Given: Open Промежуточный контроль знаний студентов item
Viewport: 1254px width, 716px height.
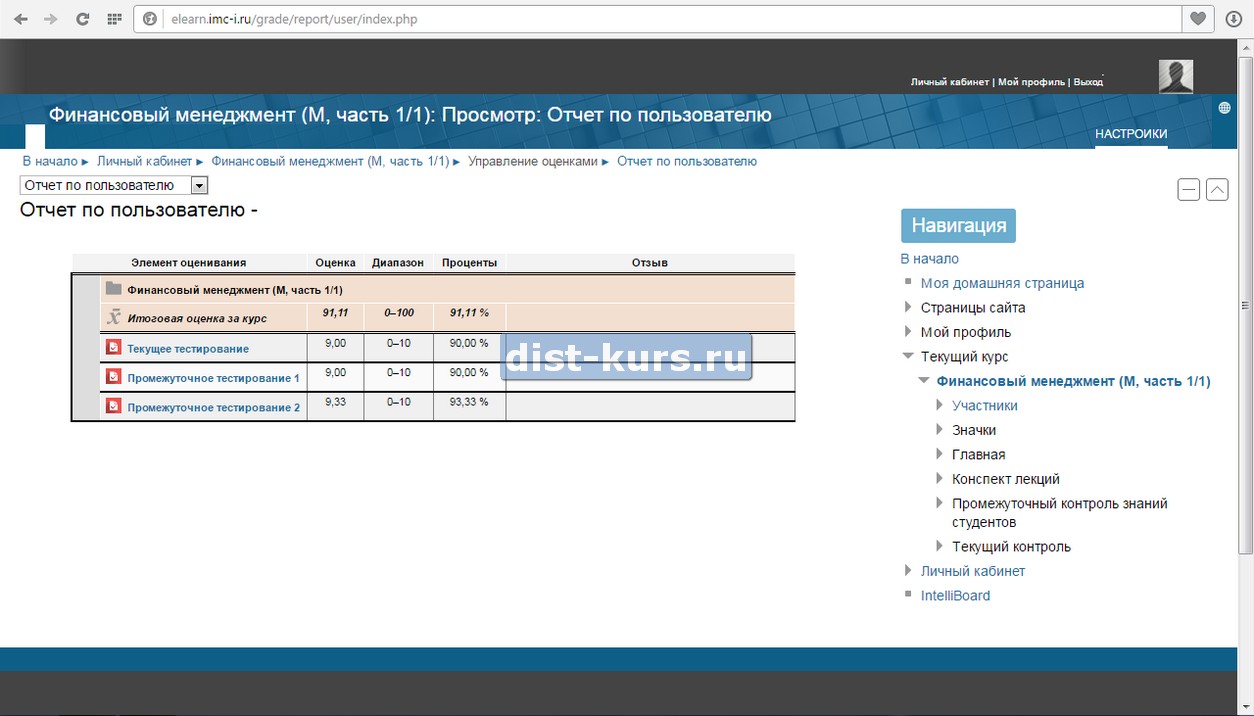Looking at the screenshot, I should click(x=1060, y=513).
